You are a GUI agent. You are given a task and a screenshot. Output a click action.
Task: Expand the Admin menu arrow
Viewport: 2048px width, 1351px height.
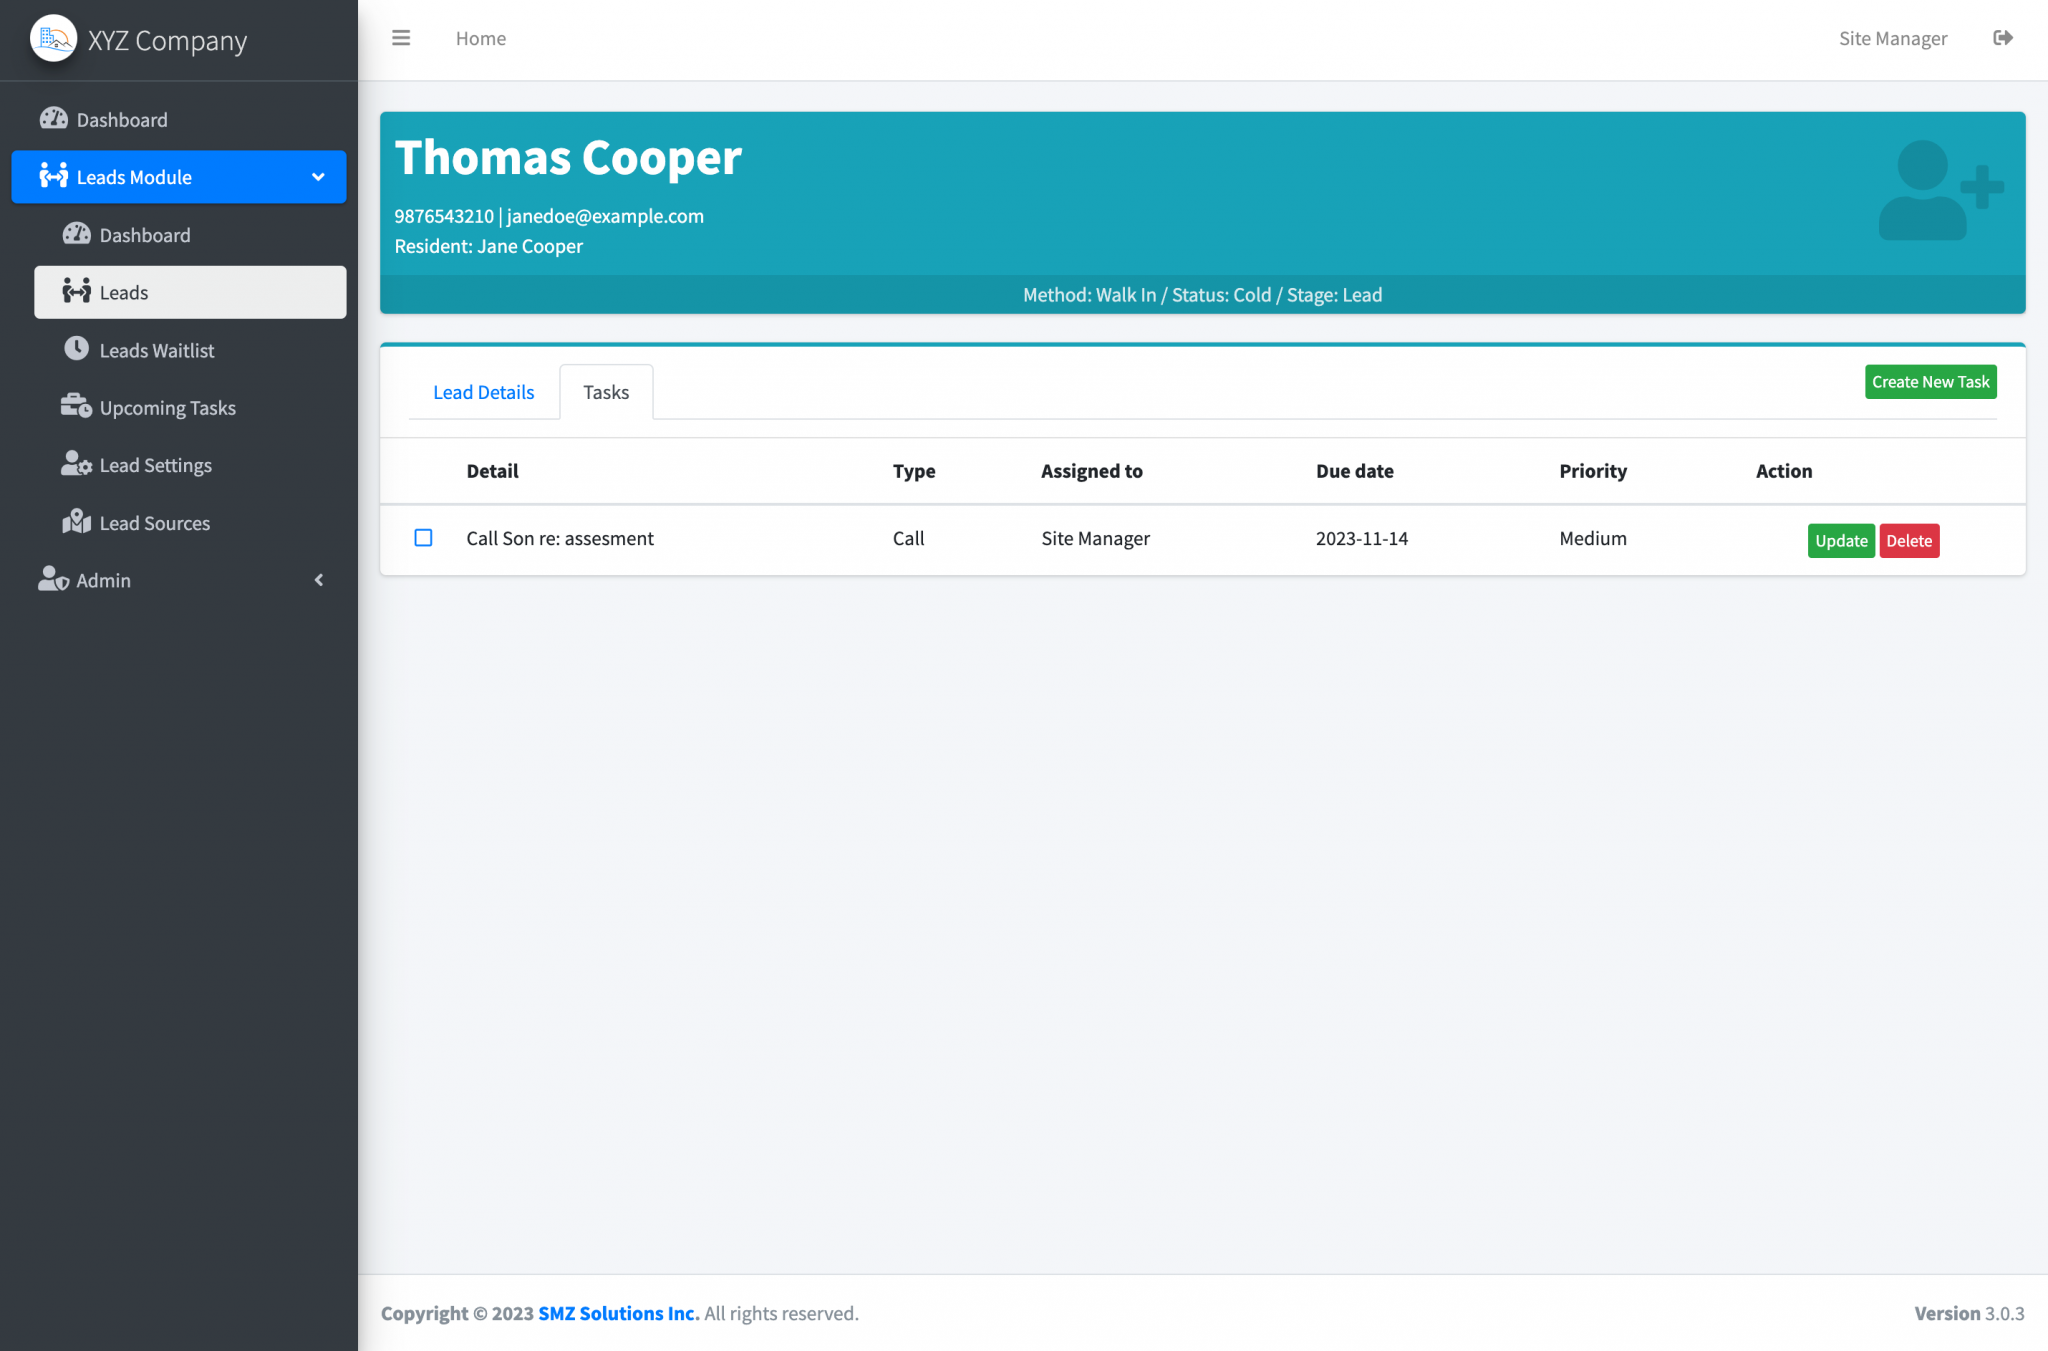click(x=319, y=580)
